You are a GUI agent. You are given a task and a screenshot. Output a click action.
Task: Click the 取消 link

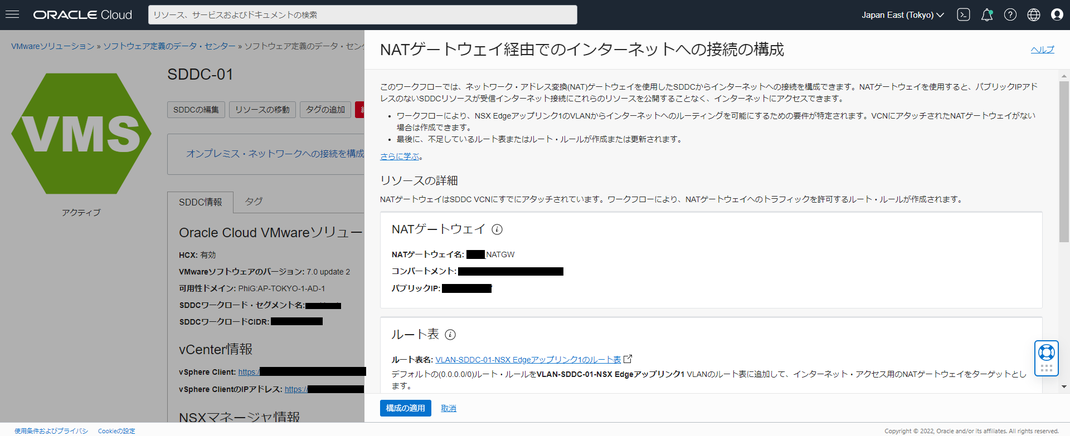pos(448,408)
